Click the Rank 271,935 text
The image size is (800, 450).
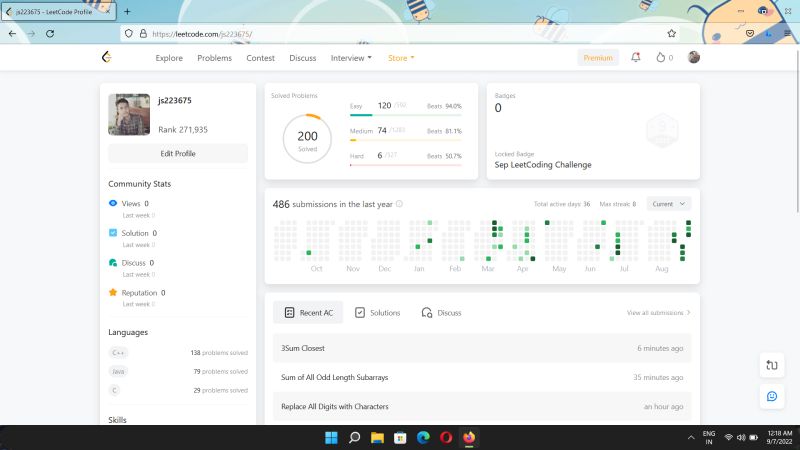point(183,130)
